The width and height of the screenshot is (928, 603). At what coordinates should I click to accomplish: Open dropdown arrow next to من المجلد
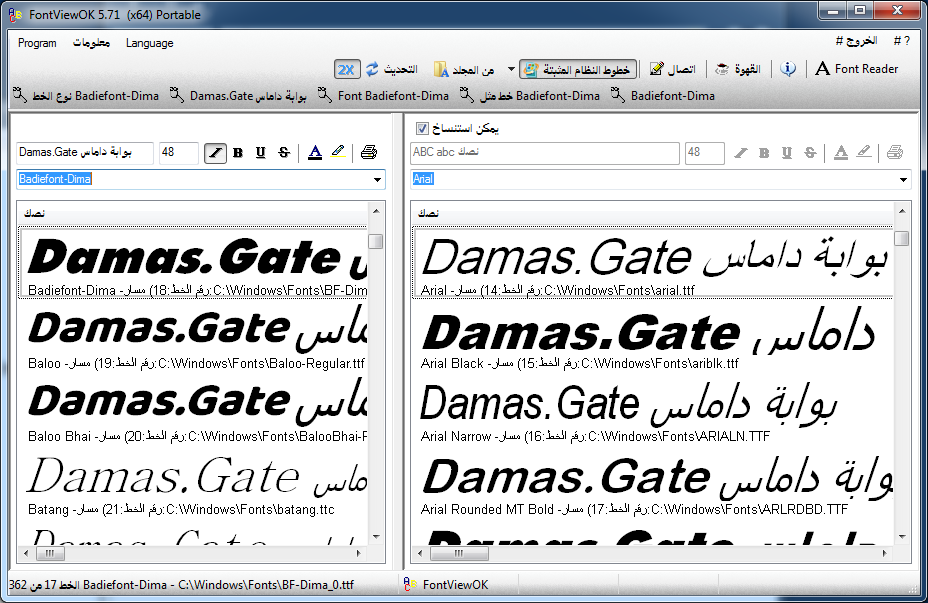click(511, 69)
